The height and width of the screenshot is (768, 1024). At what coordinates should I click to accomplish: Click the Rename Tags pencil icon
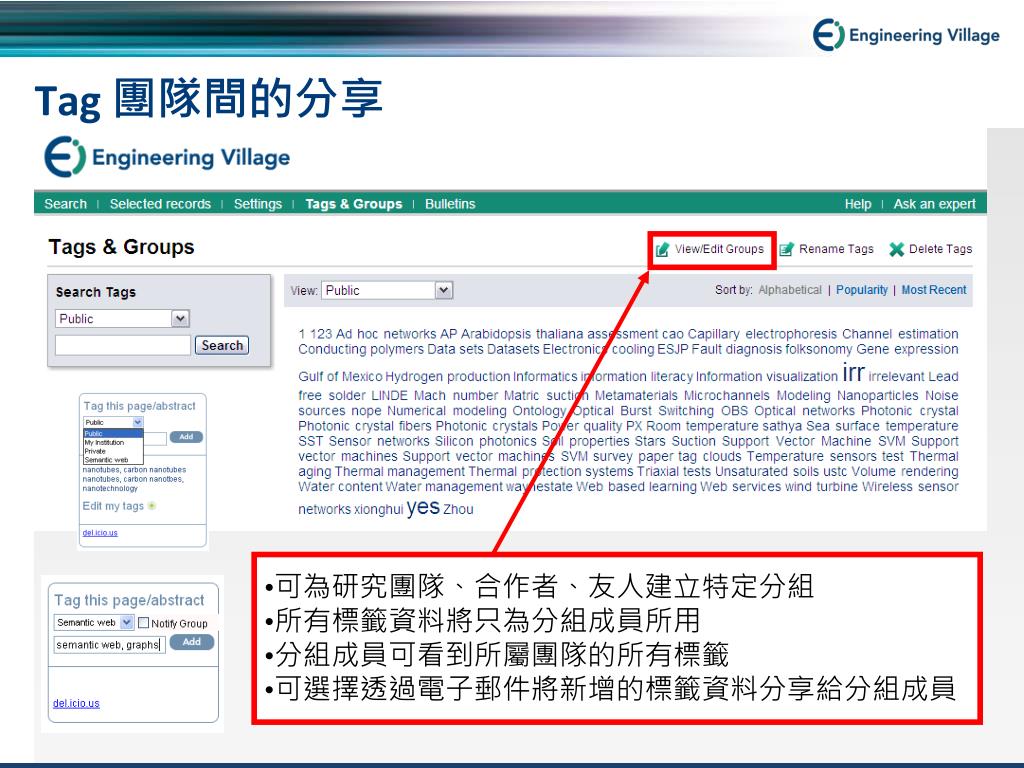point(786,249)
